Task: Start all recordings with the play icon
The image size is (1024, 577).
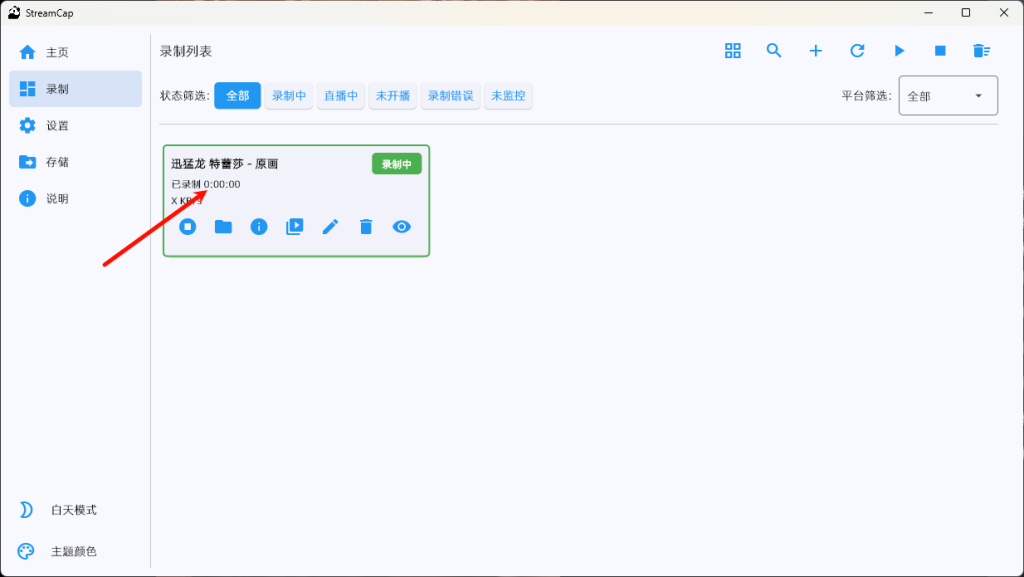Action: coord(899,50)
